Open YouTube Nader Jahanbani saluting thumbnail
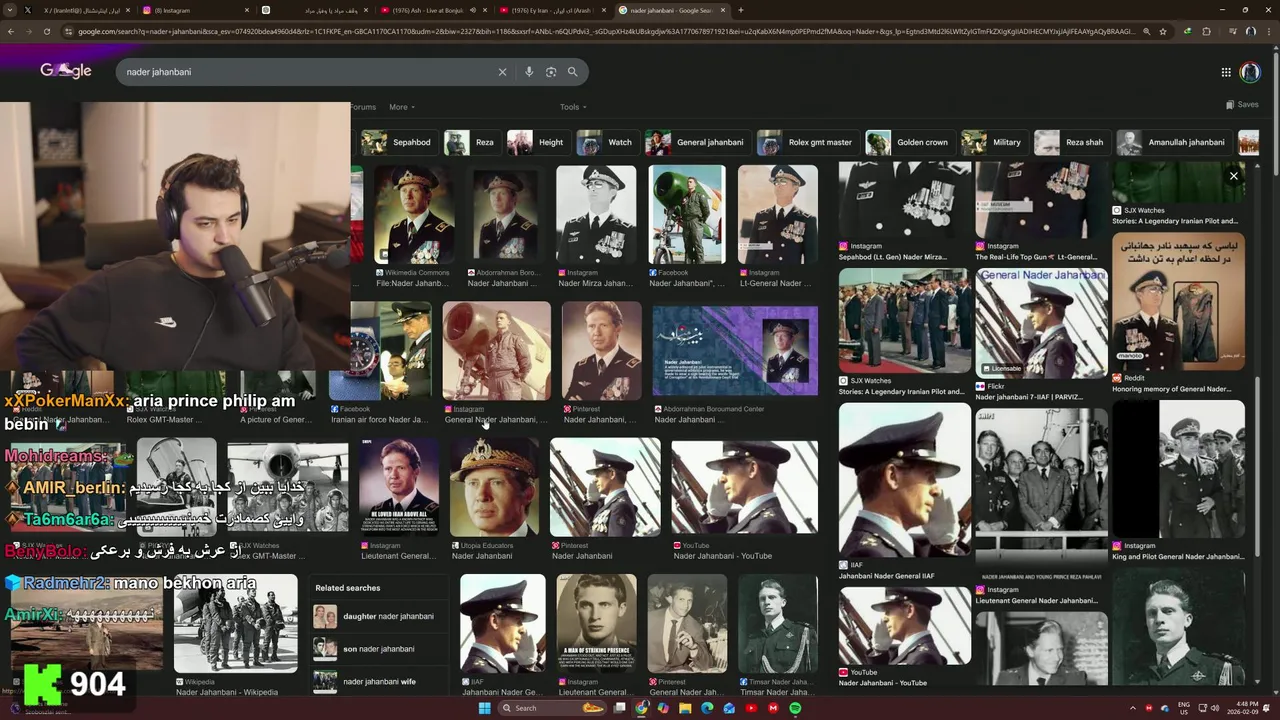 tap(744, 487)
